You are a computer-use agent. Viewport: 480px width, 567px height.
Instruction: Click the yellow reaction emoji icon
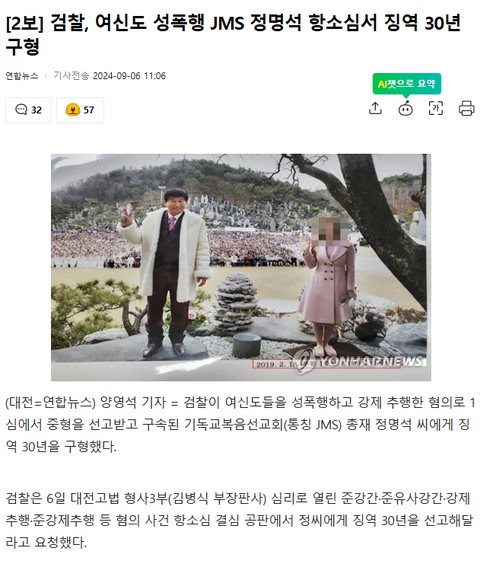click(x=73, y=110)
